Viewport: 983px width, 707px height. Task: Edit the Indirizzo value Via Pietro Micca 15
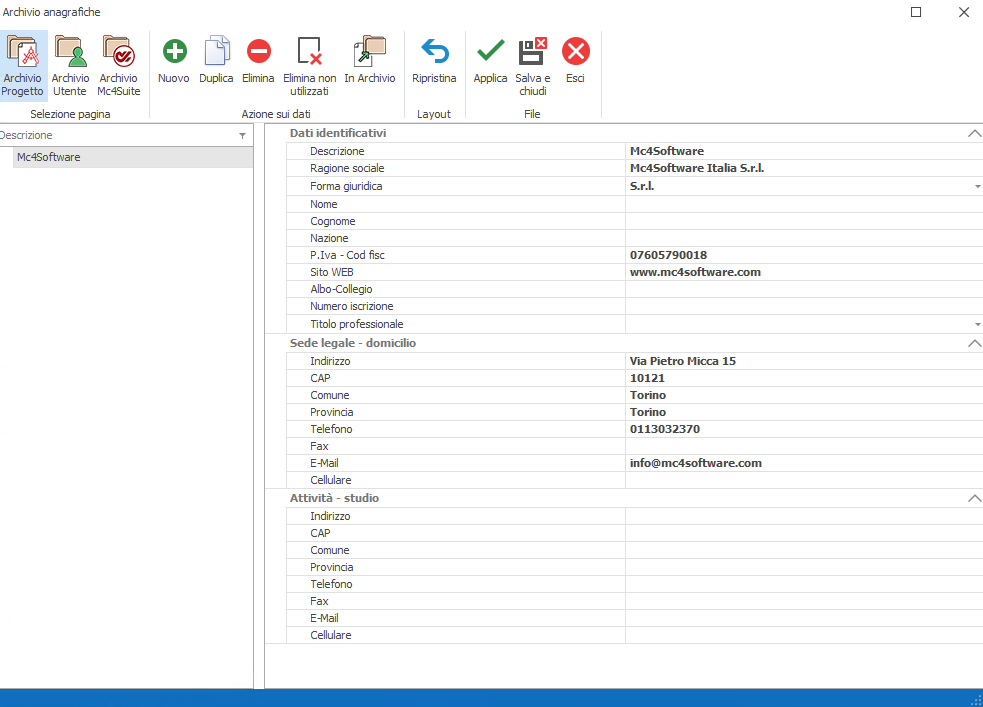point(804,361)
